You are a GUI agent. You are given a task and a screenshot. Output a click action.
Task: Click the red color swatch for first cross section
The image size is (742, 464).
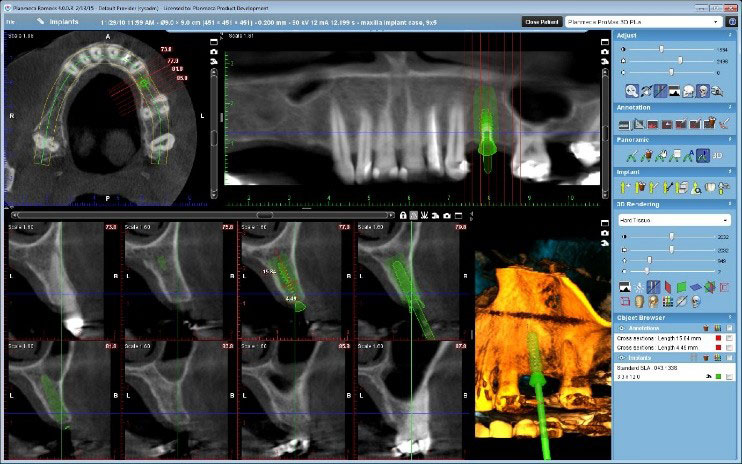tap(716, 338)
